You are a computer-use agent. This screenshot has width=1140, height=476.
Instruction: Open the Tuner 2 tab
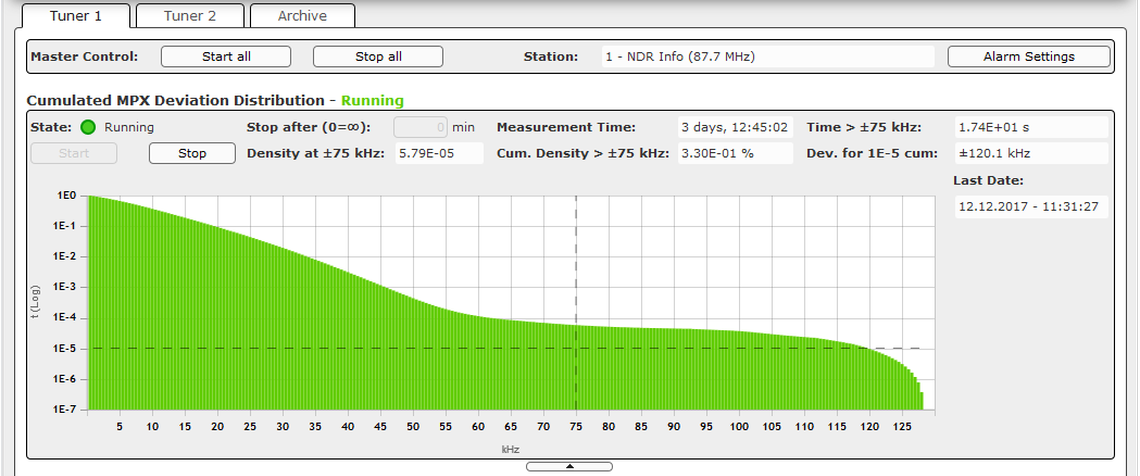coord(190,16)
